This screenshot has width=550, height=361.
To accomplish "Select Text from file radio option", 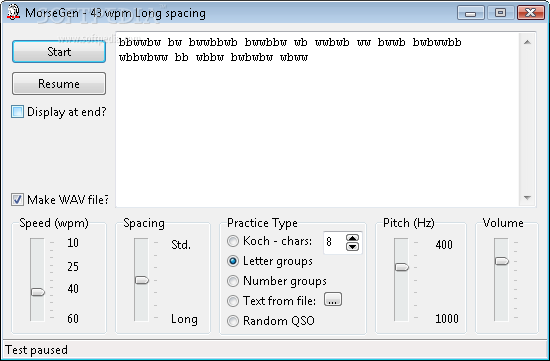I will click(x=233, y=301).
